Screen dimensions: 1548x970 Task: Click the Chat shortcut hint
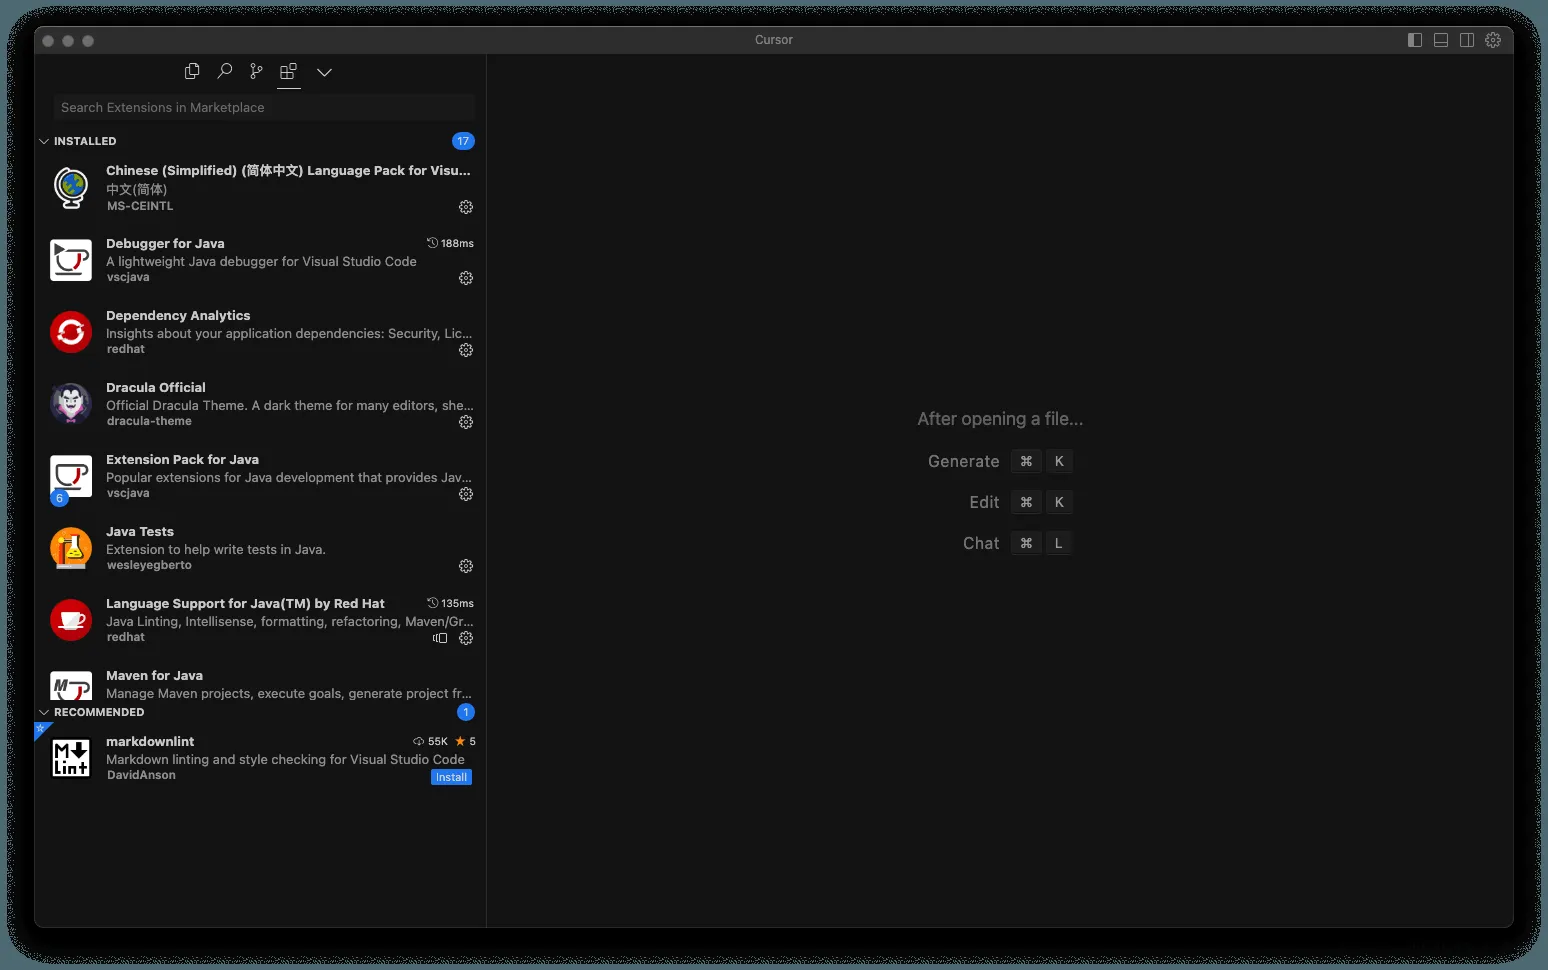pos(1017,543)
